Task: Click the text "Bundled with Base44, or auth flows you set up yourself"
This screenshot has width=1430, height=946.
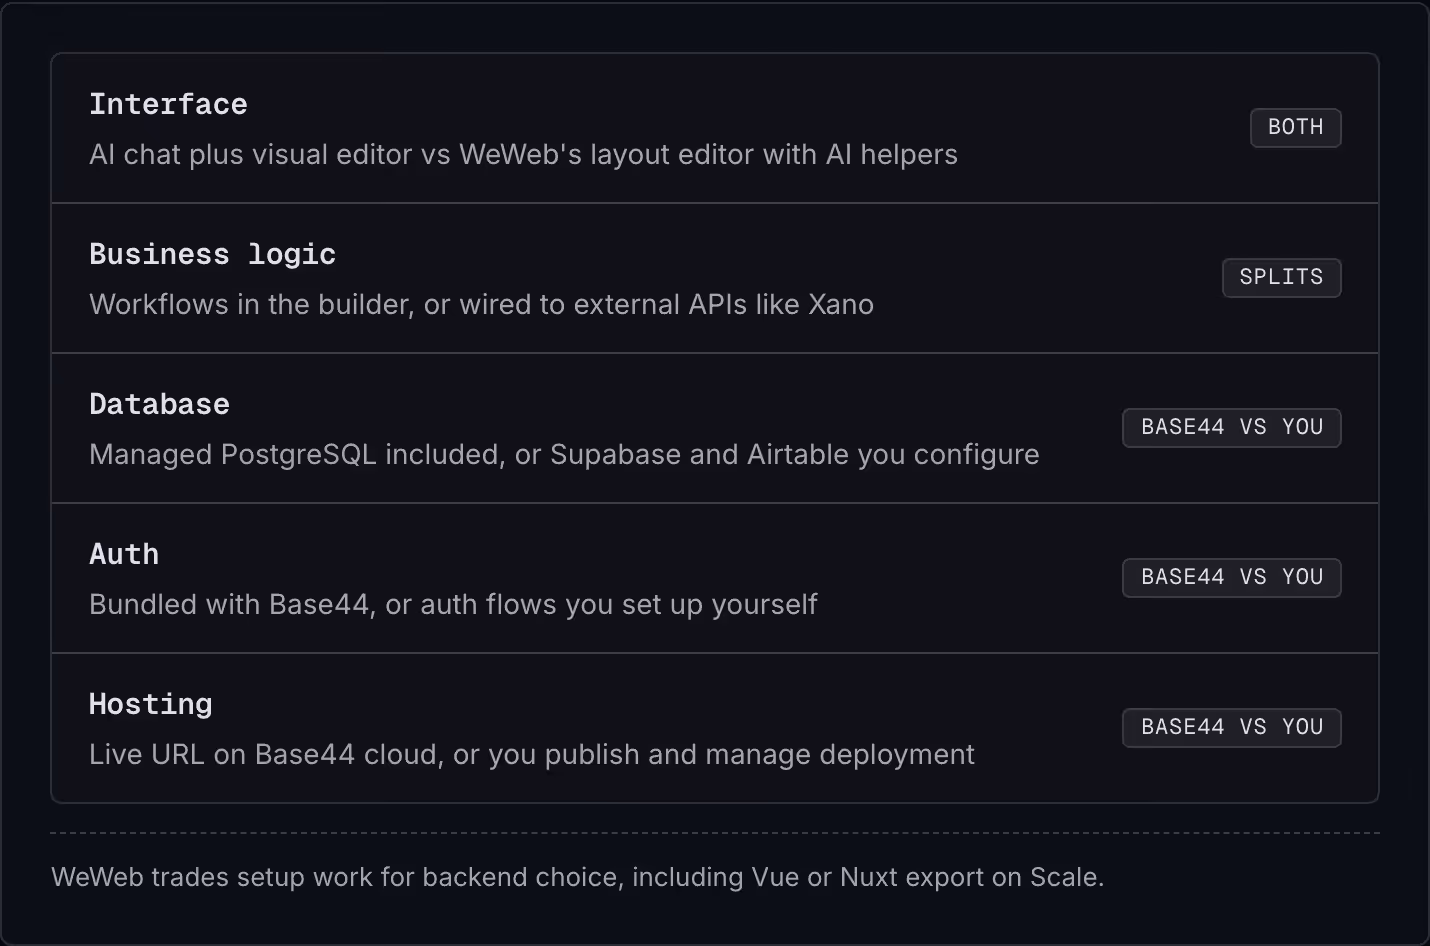Action: point(453,604)
